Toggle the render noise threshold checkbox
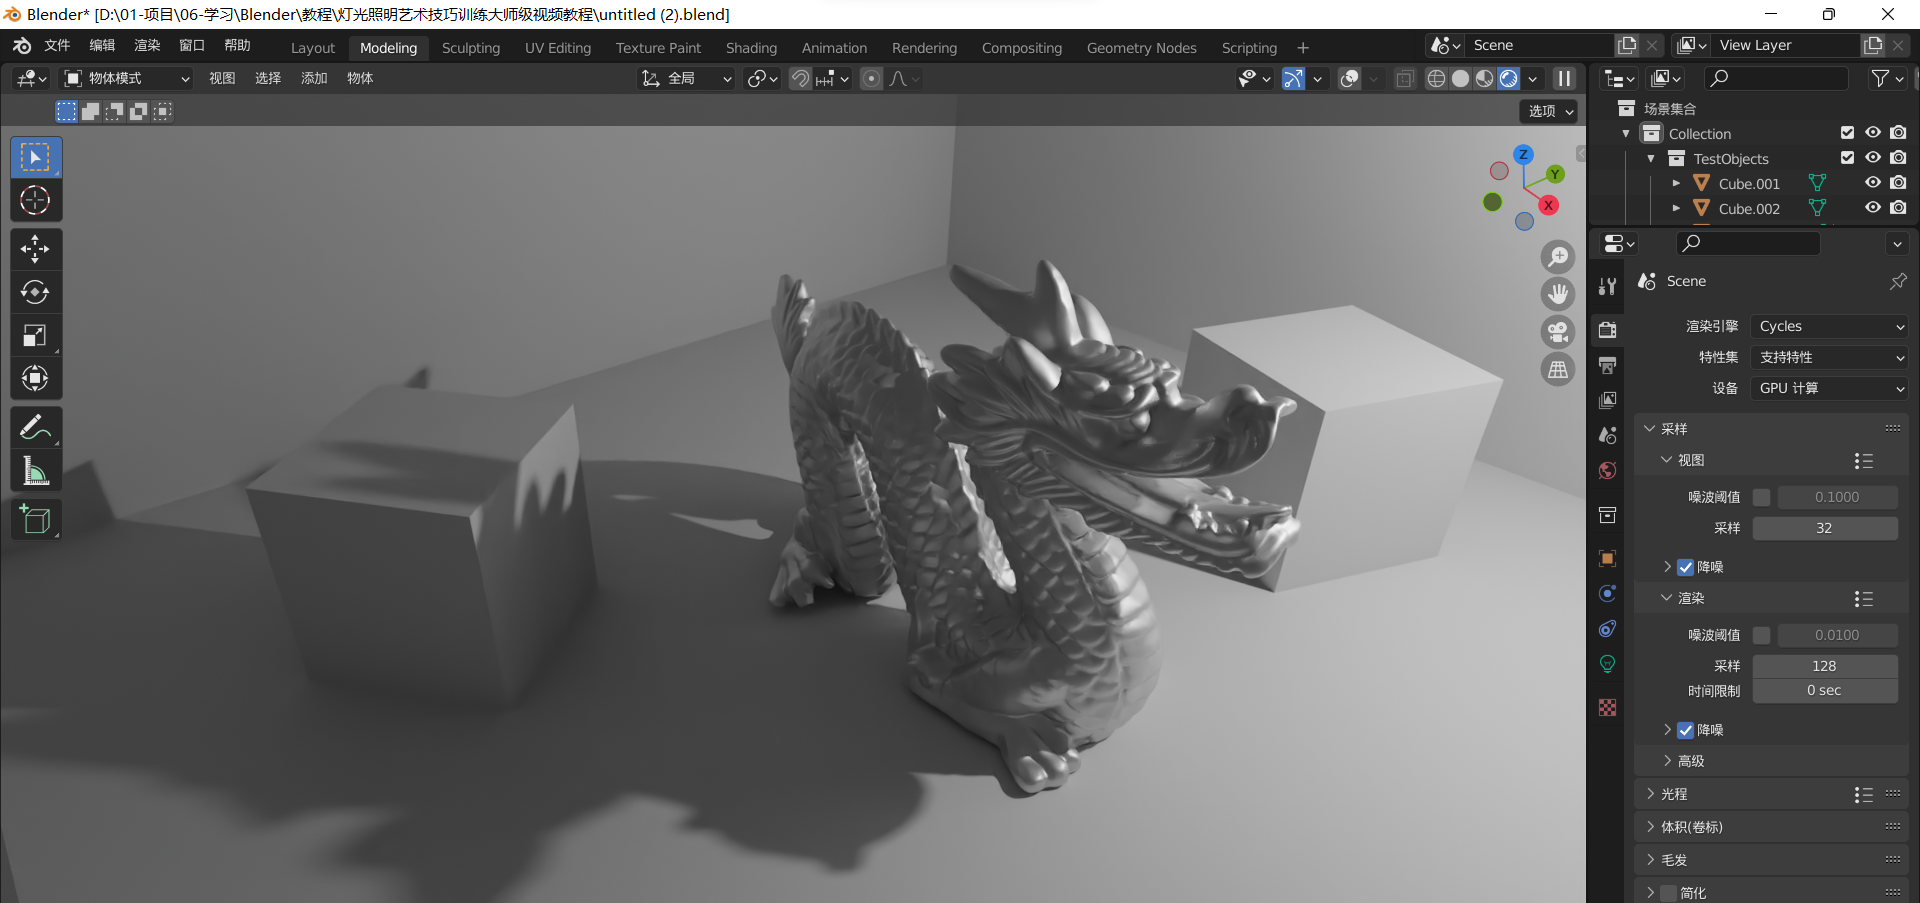Viewport: 1920px width, 903px height. pyautogui.click(x=1762, y=635)
